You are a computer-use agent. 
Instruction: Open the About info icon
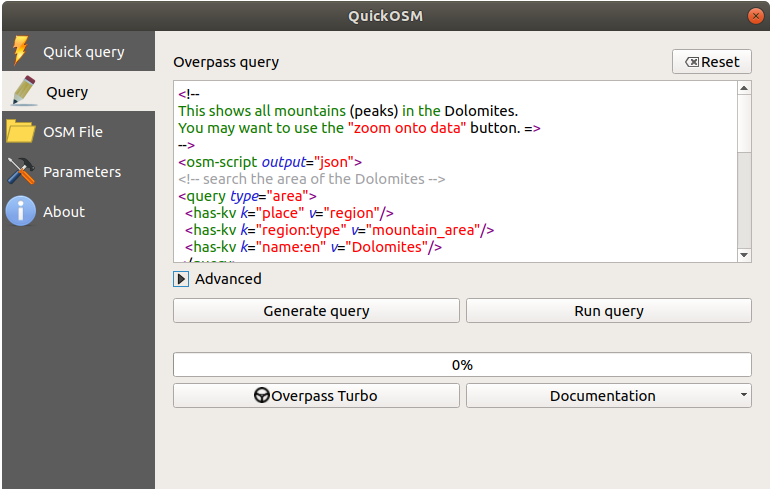[20, 211]
